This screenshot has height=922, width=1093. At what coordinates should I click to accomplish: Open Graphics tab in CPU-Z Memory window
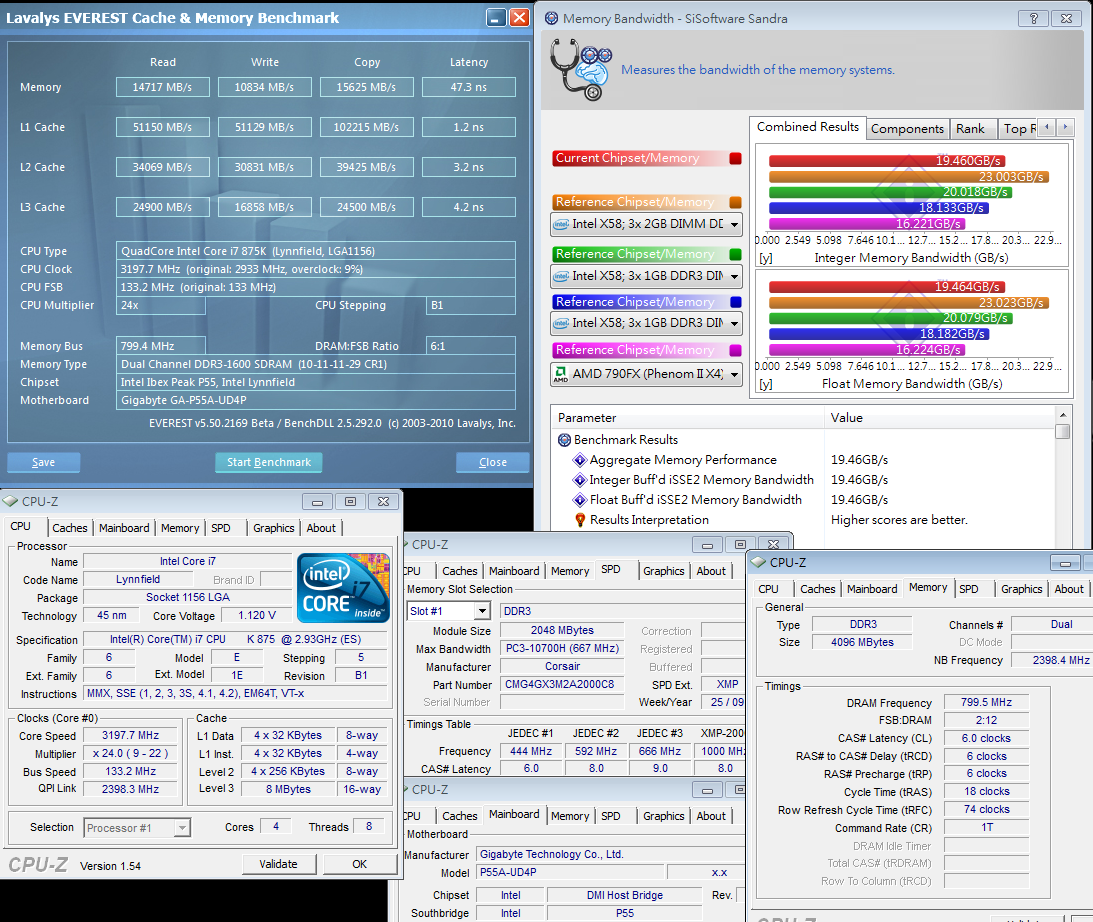click(1021, 589)
